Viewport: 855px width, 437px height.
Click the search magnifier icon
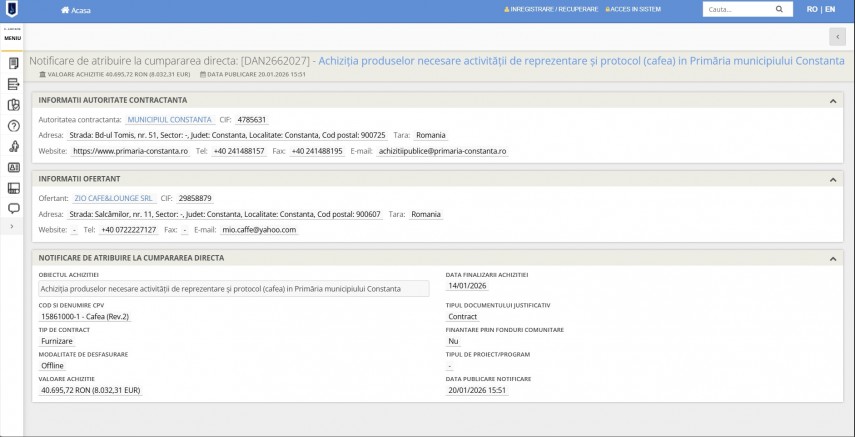tap(779, 10)
